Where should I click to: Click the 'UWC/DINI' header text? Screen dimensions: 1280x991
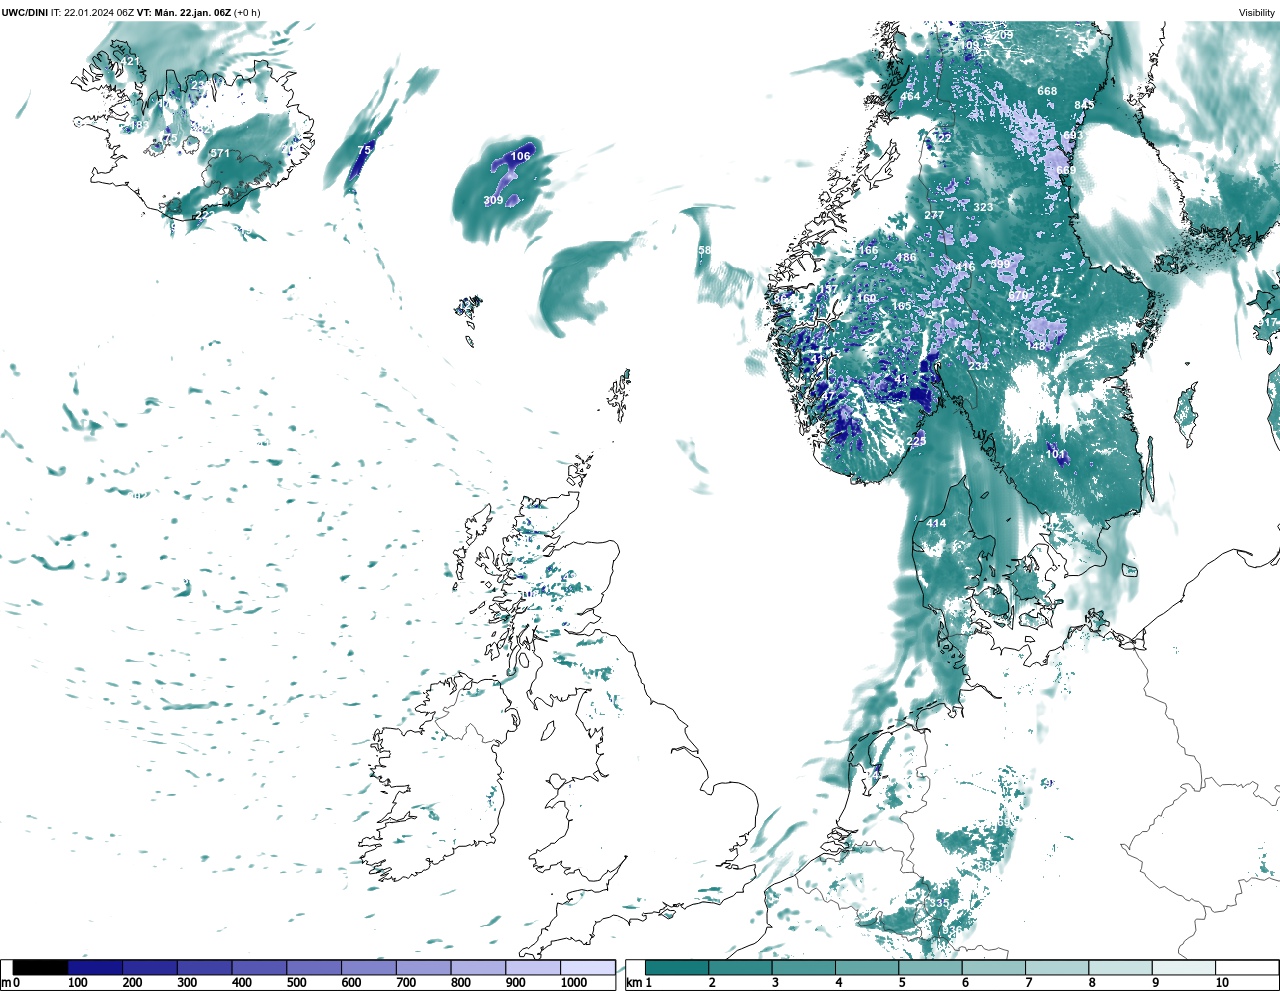click(24, 13)
